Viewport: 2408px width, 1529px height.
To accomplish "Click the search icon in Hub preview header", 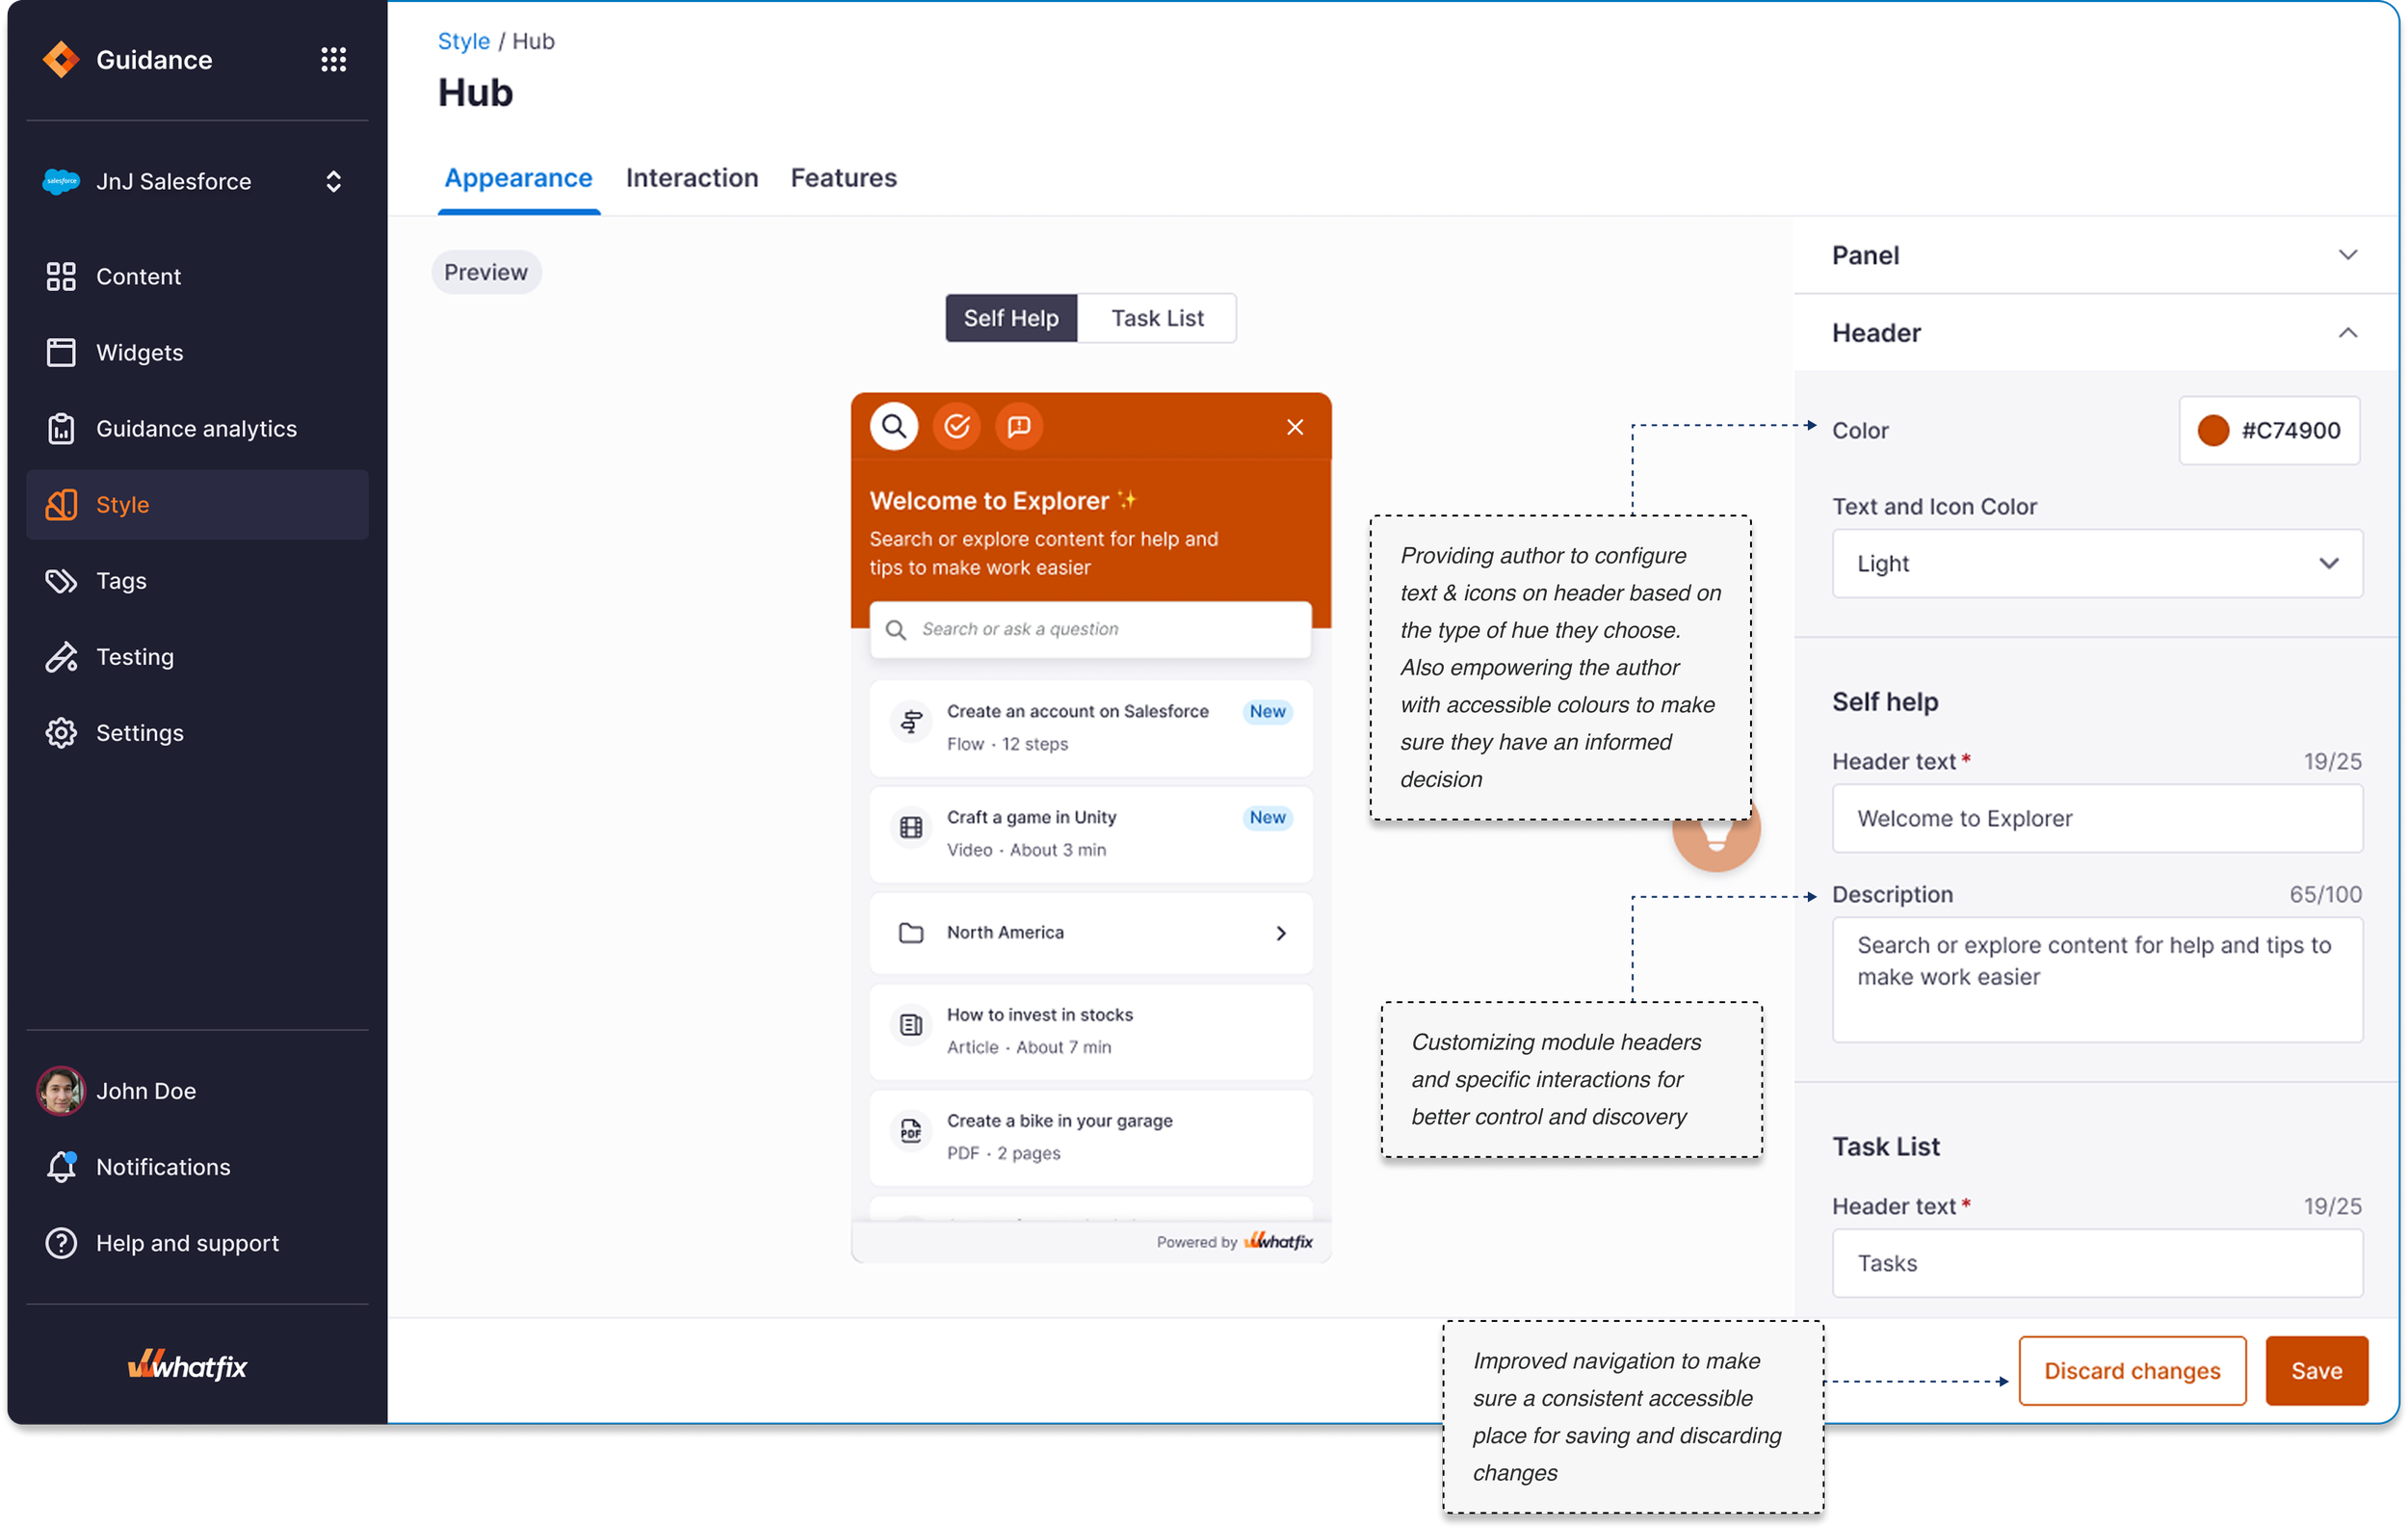I will (894, 427).
